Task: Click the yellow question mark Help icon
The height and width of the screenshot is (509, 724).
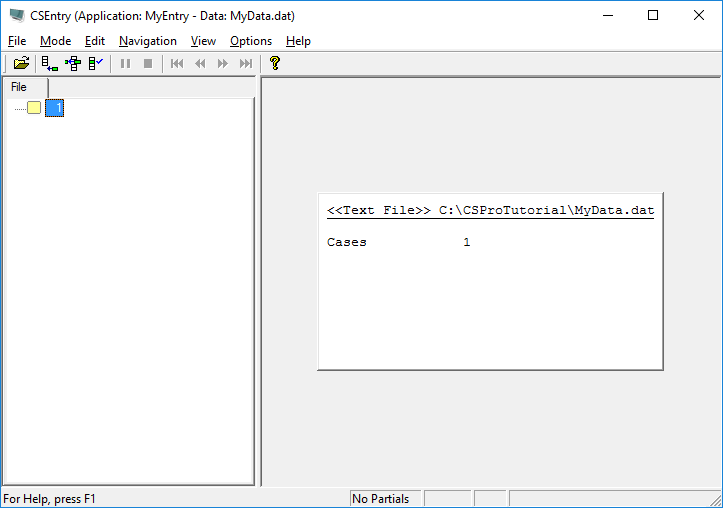Action: pyautogui.click(x=275, y=63)
